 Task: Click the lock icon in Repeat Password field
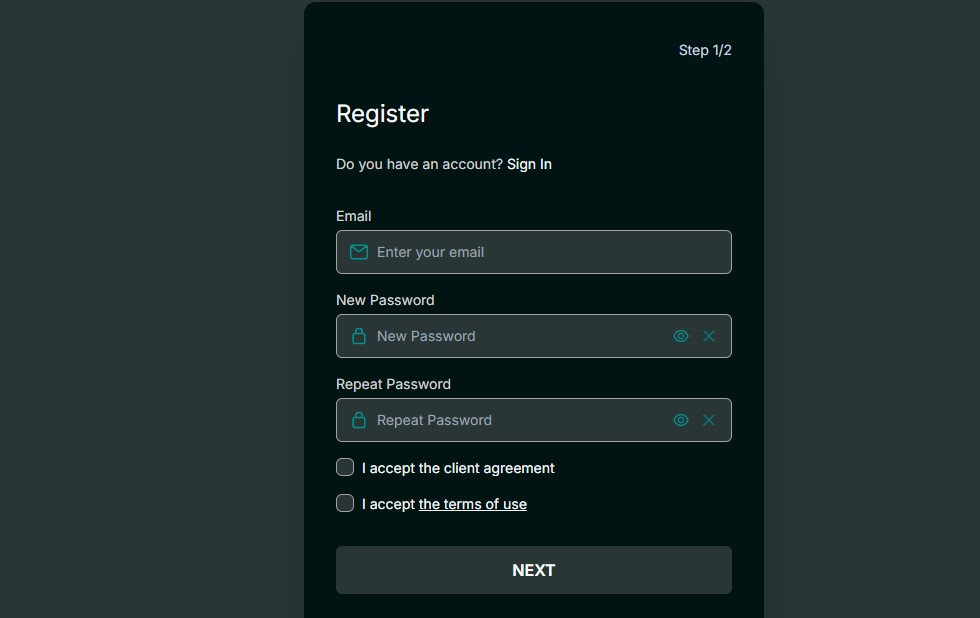tap(358, 420)
